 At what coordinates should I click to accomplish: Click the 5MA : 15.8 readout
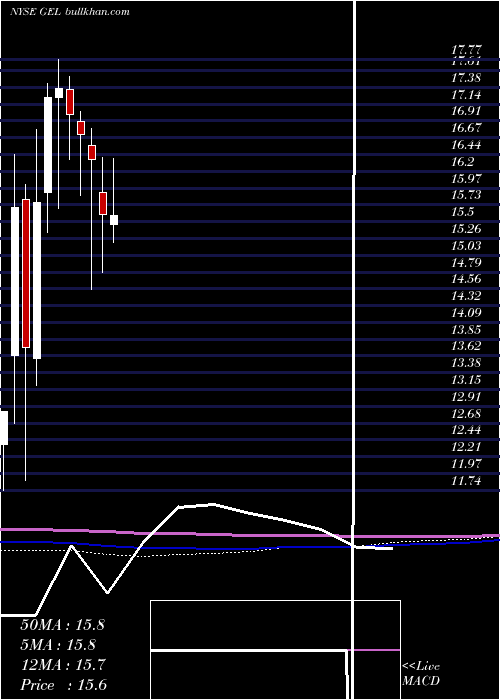(58, 645)
